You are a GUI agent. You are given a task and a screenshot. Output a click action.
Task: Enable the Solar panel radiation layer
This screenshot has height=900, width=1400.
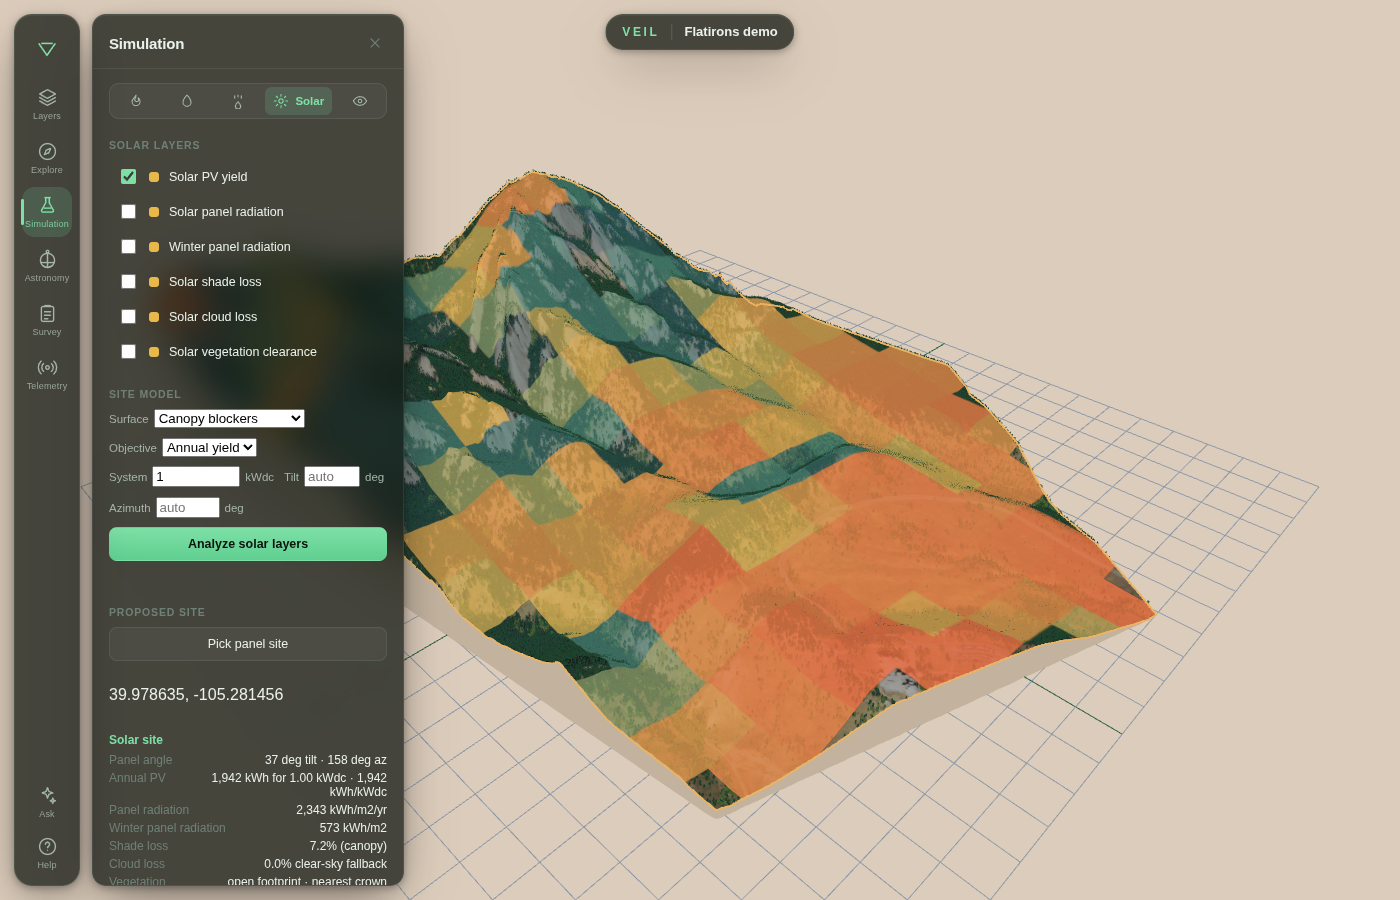point(129,211)
